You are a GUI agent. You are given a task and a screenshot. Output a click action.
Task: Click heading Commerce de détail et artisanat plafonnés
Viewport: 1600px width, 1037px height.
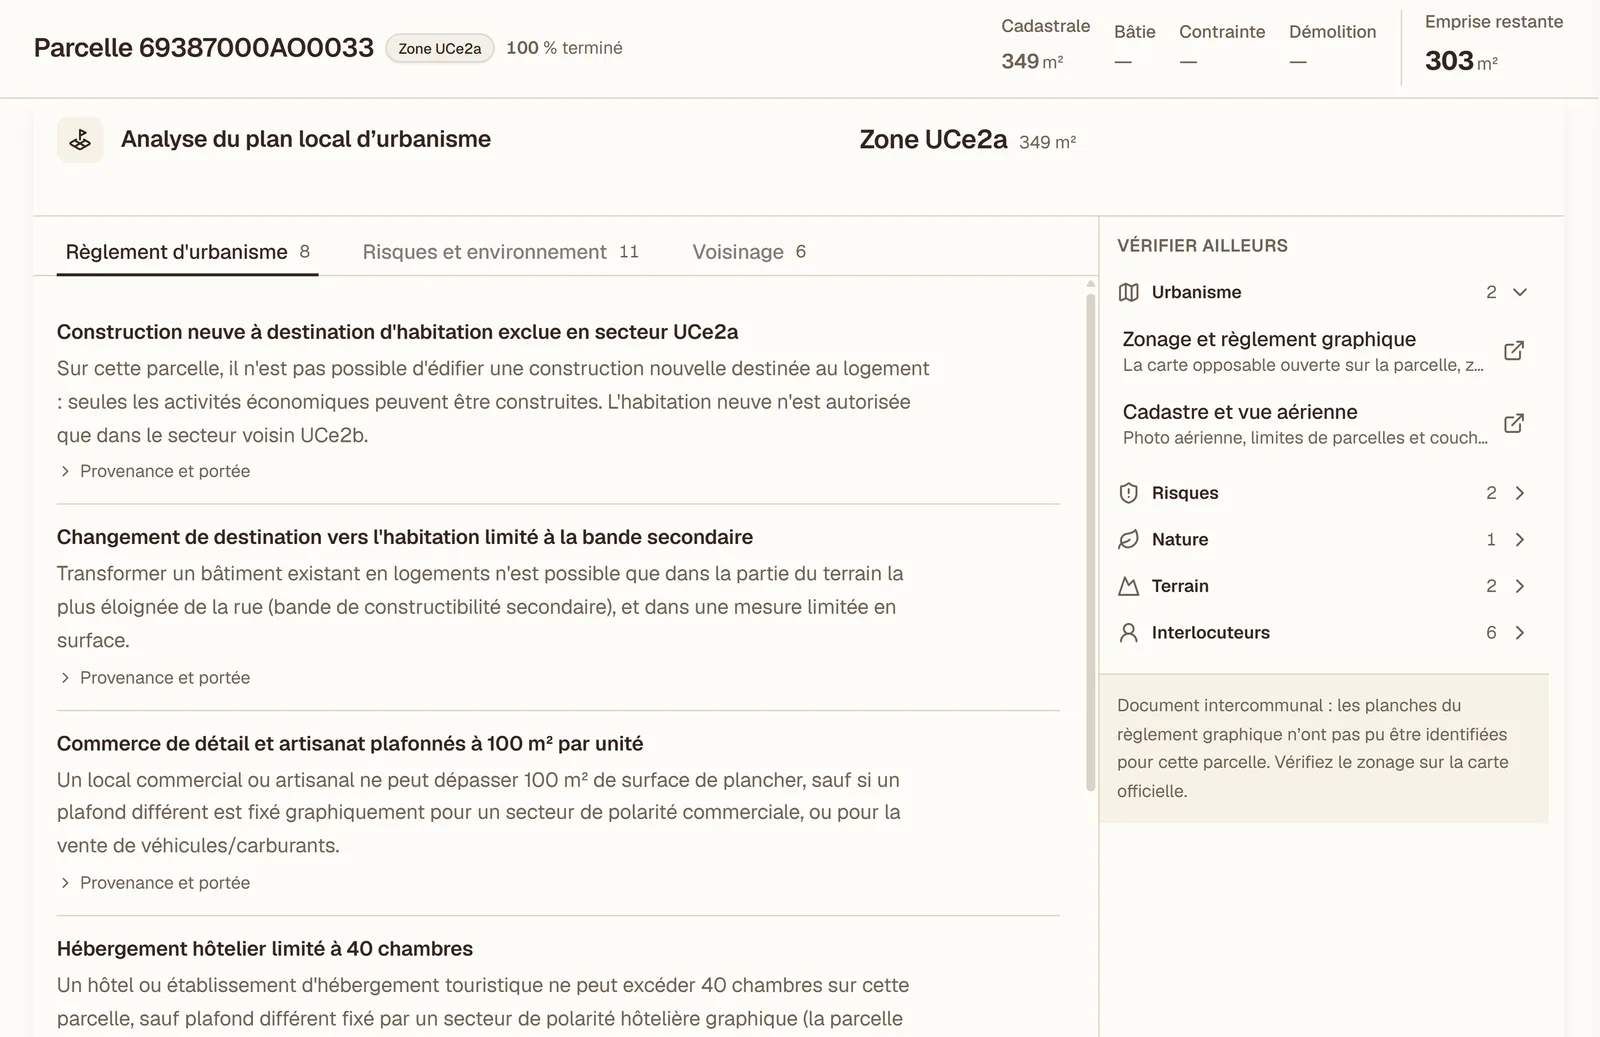(350, 744)
